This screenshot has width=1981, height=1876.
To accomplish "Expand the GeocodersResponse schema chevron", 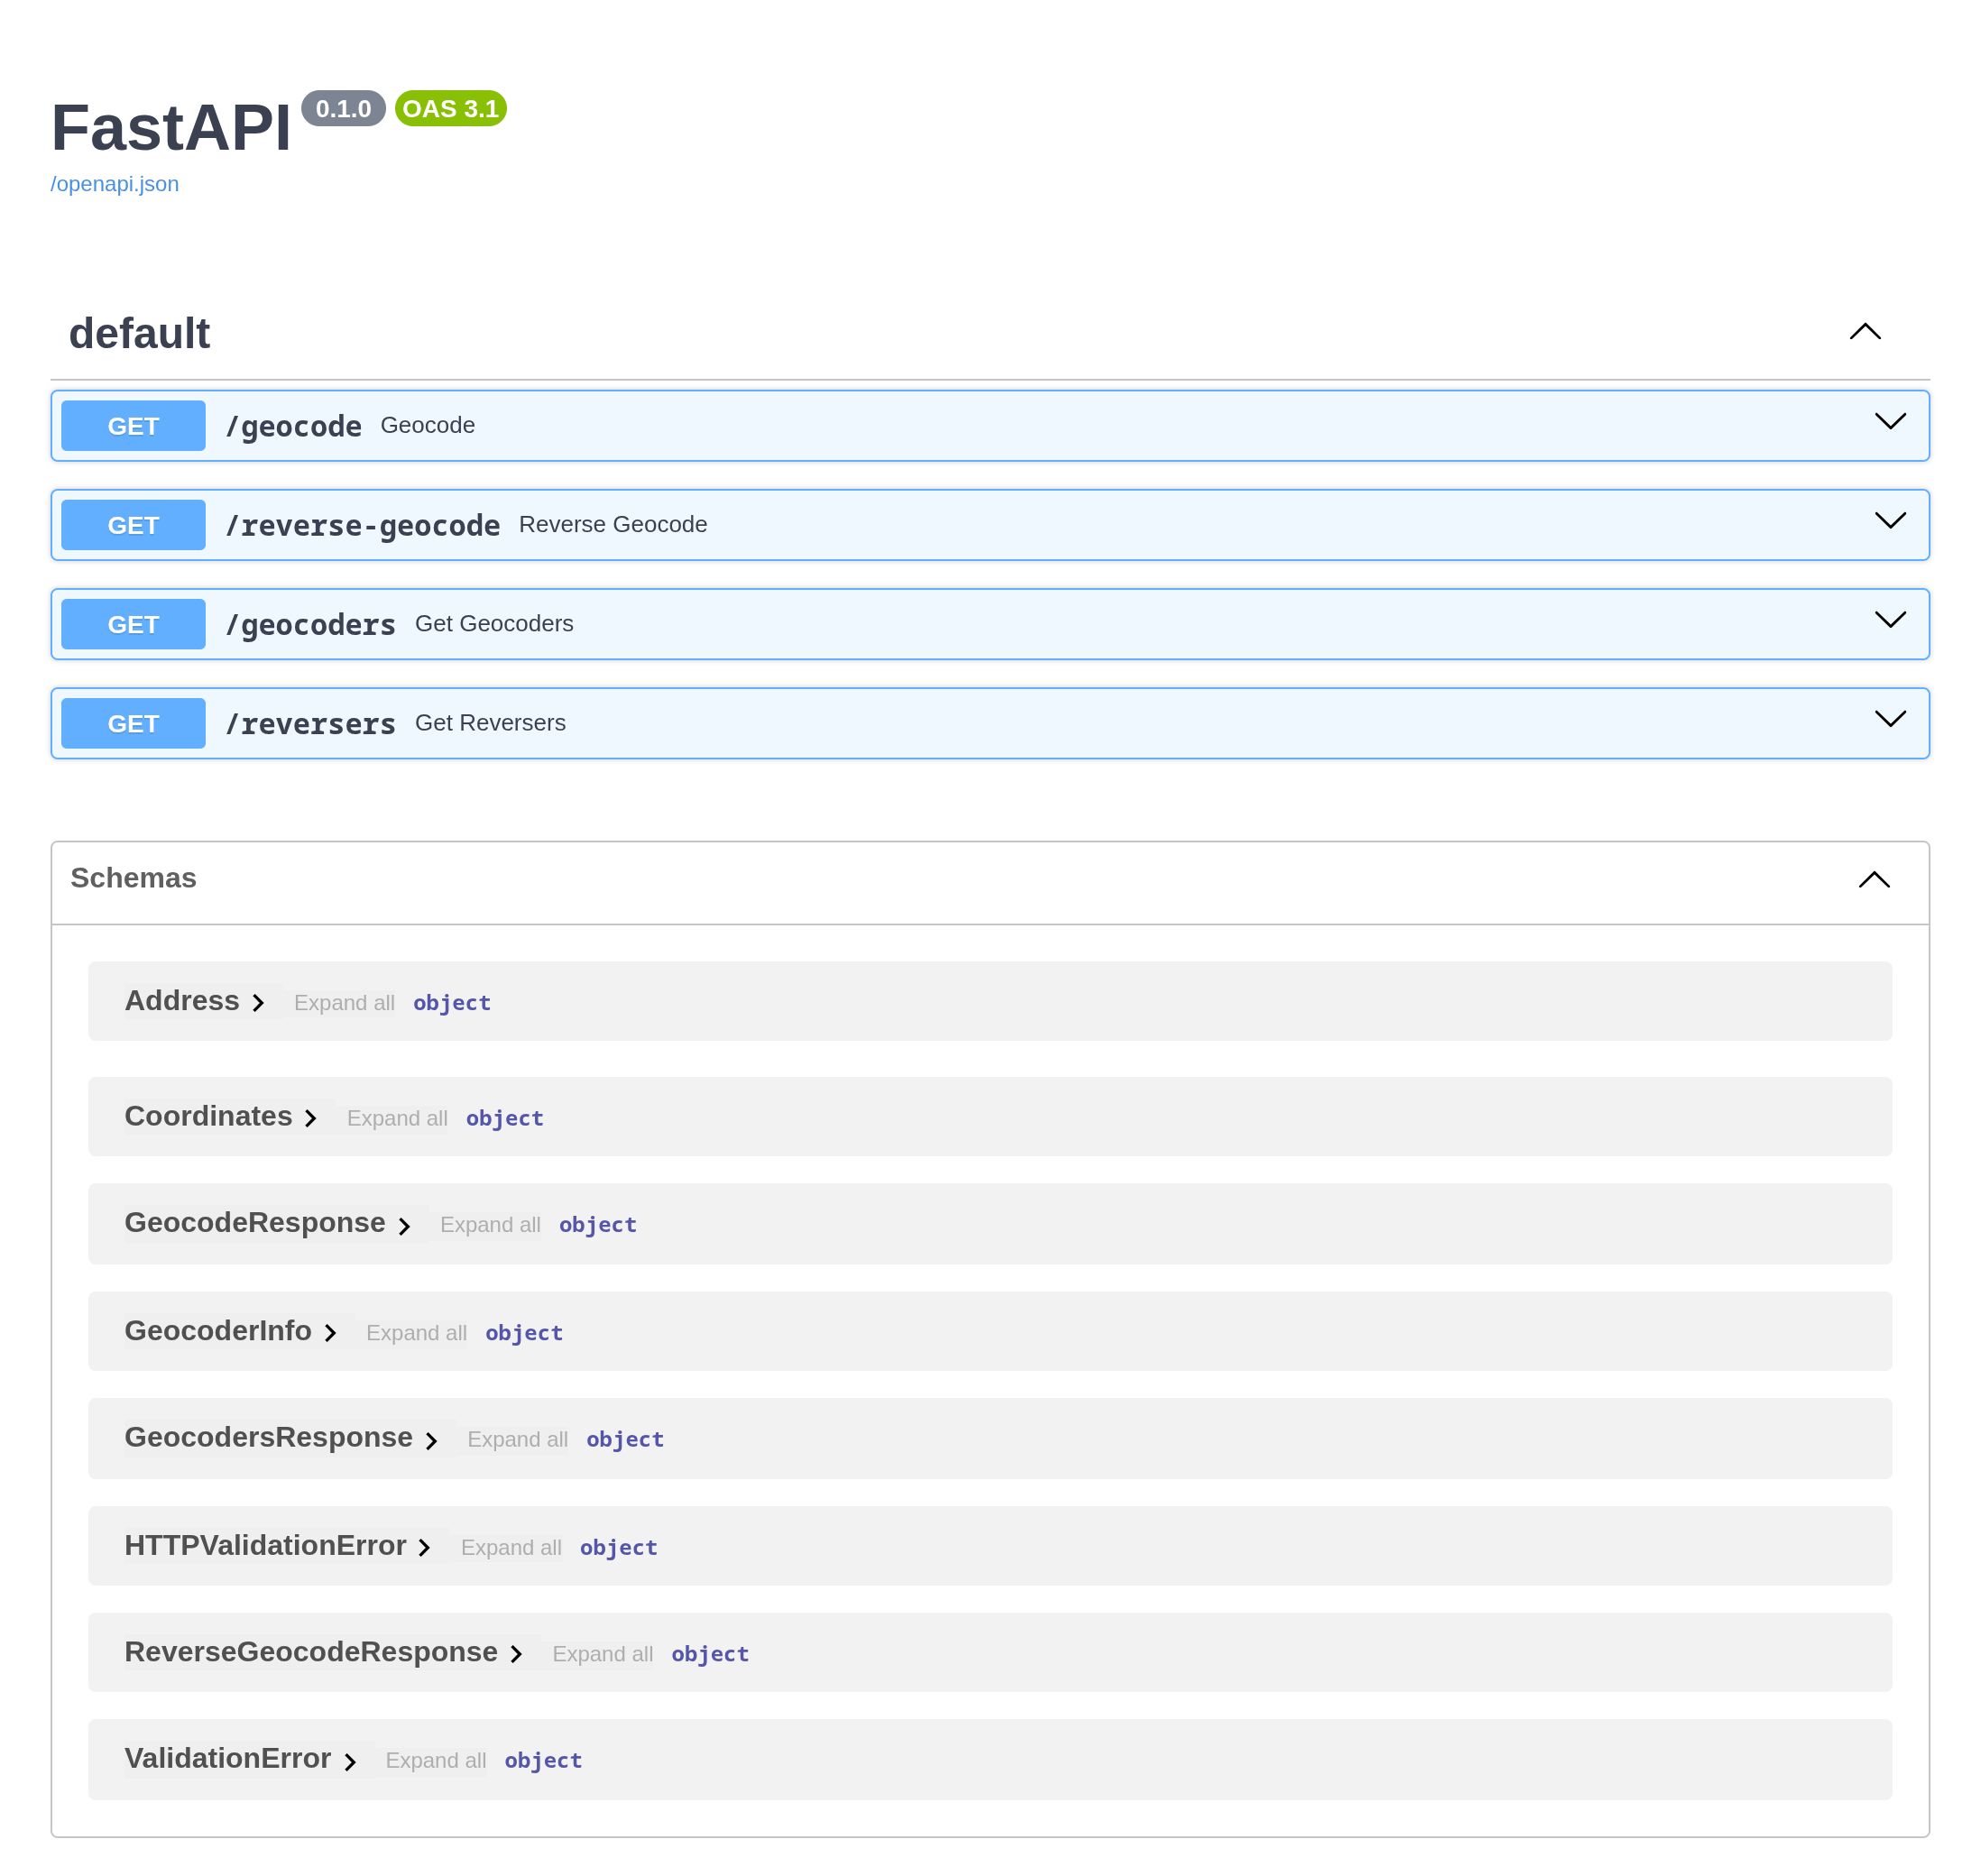I will pyautogui.click(x=431, y=1440).
